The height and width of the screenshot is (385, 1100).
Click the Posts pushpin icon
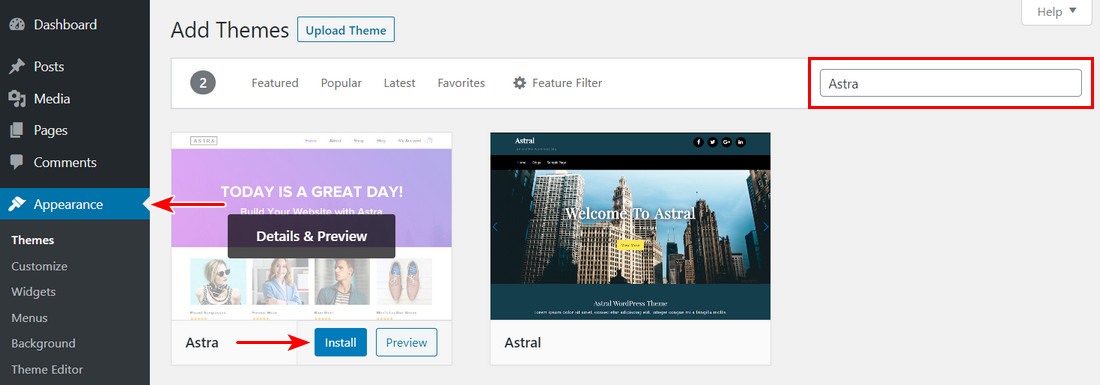[x=17, y=67]
